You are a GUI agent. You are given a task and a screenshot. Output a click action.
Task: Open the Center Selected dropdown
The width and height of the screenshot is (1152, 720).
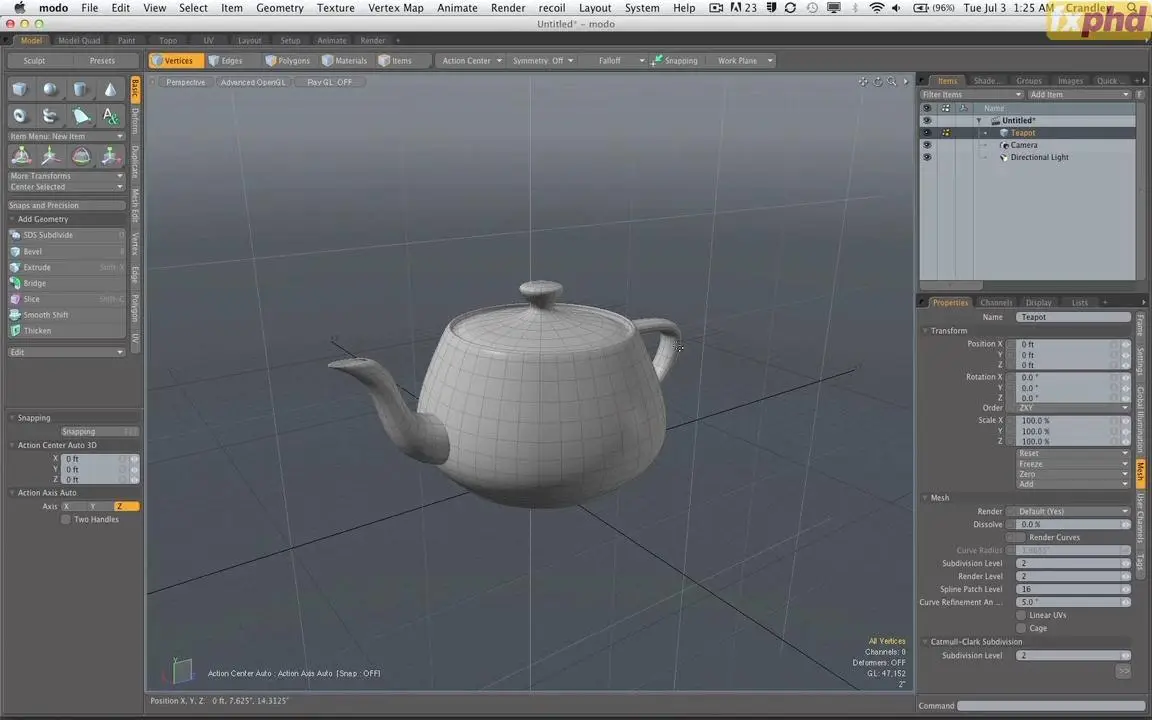pos(67,187)
